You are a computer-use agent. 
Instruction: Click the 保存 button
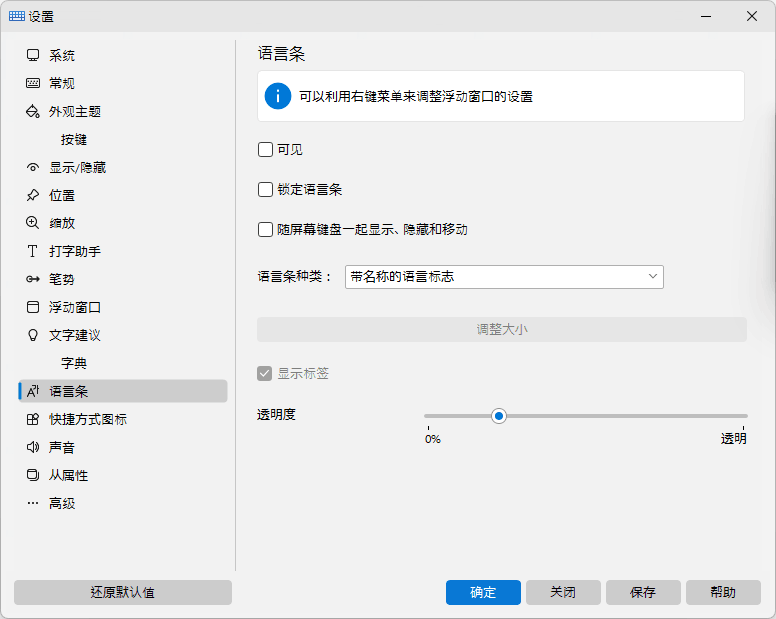pos(643,592)
